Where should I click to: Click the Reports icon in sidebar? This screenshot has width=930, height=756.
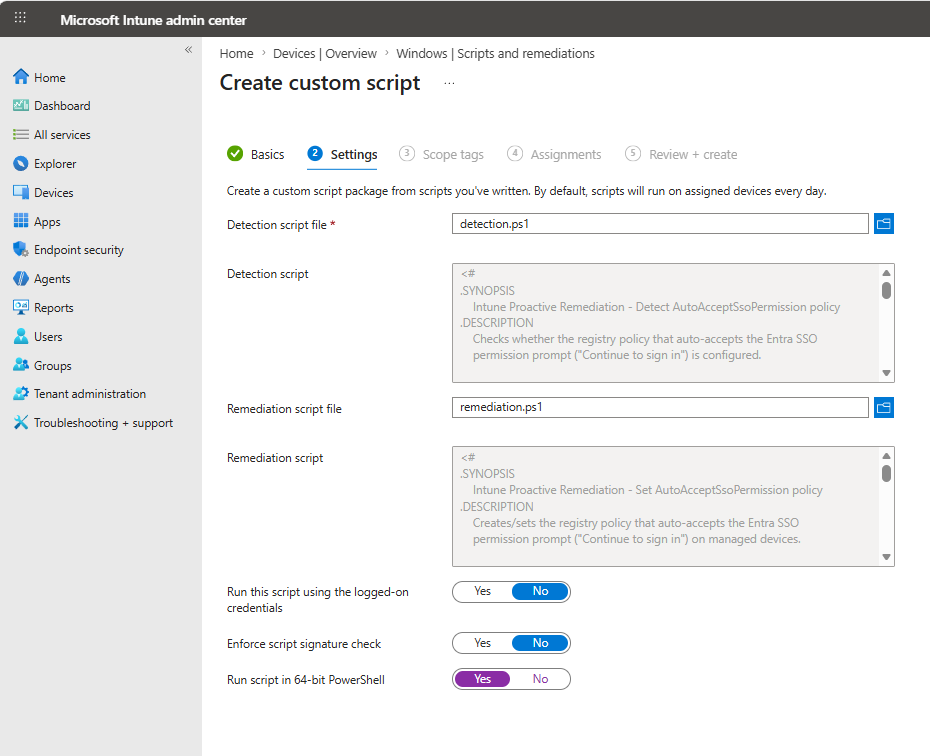click(21, 307)
